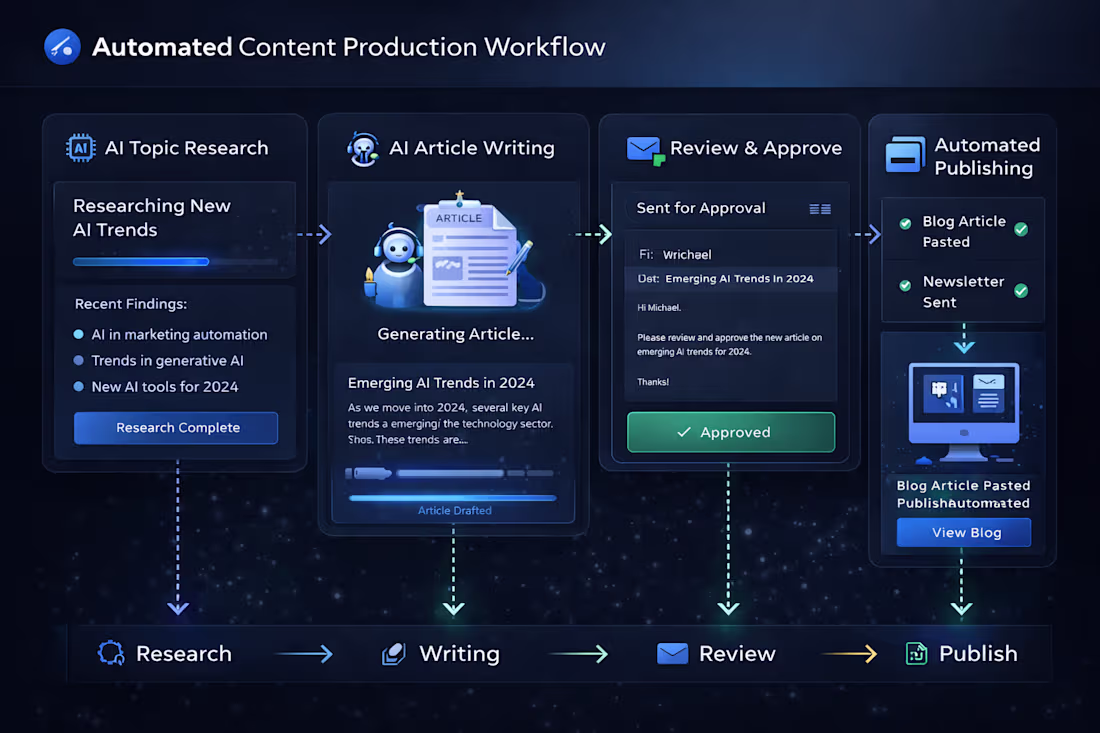Expand the arrow between Research and Writing panels

(x=318, y=235)
